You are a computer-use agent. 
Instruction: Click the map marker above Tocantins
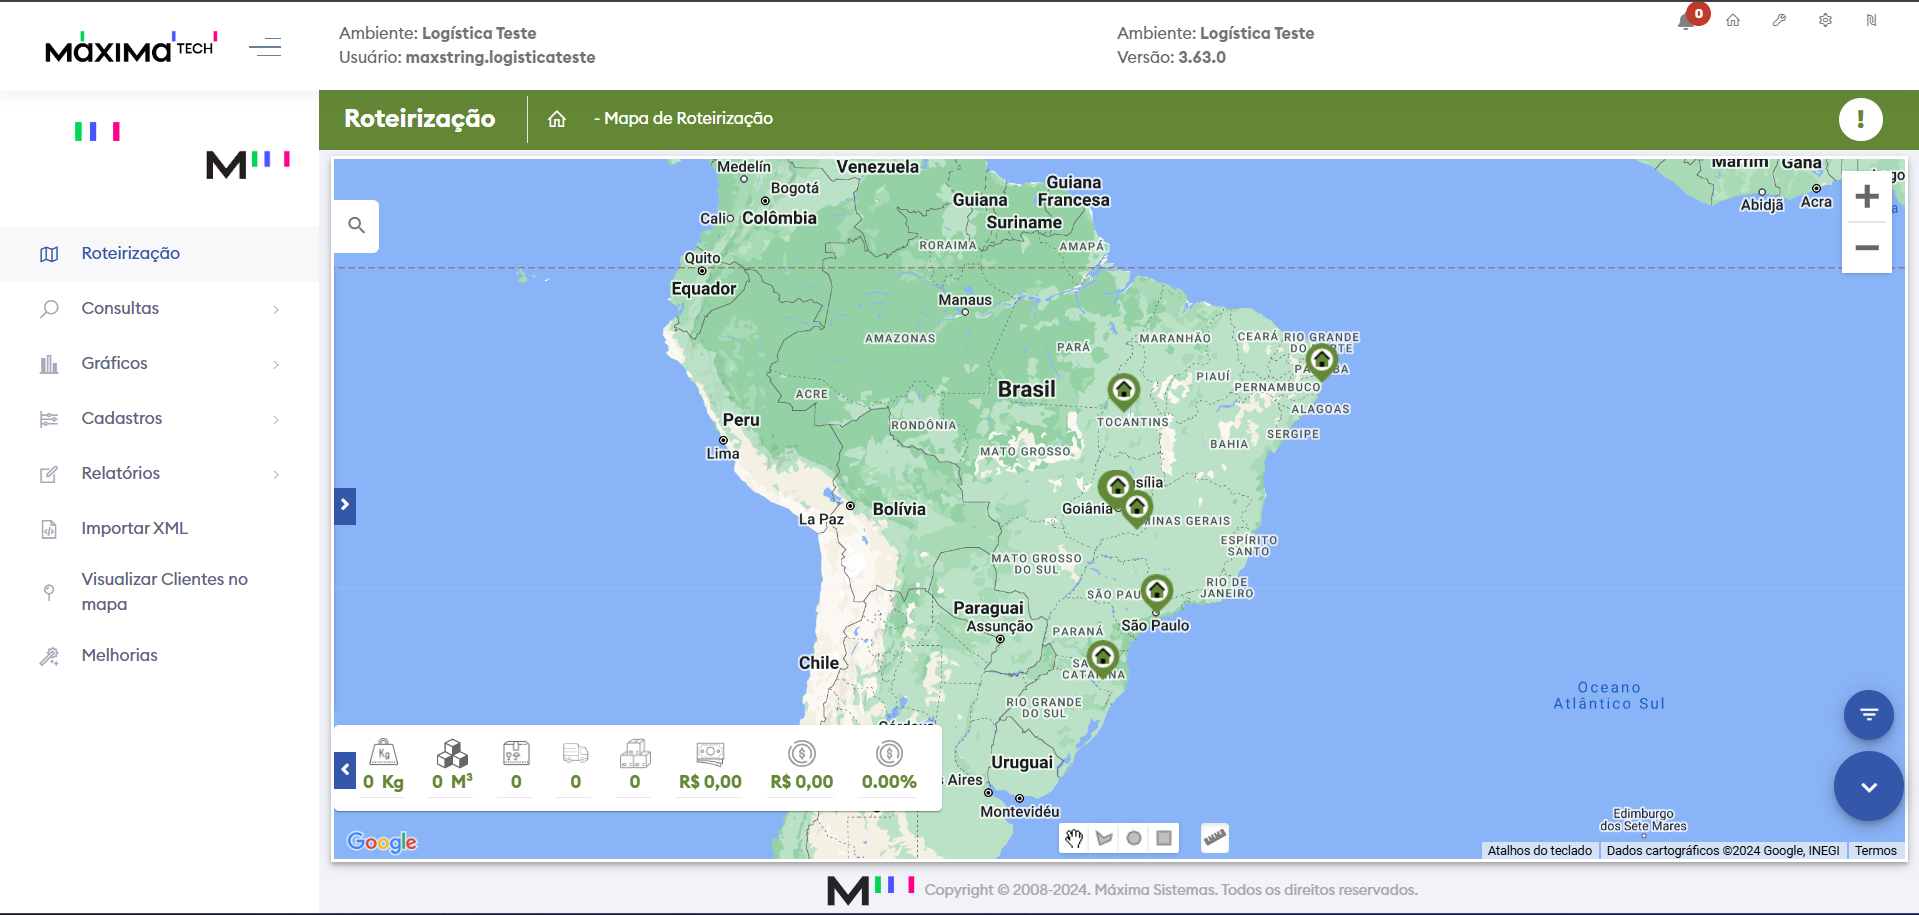coord(1124,391)
